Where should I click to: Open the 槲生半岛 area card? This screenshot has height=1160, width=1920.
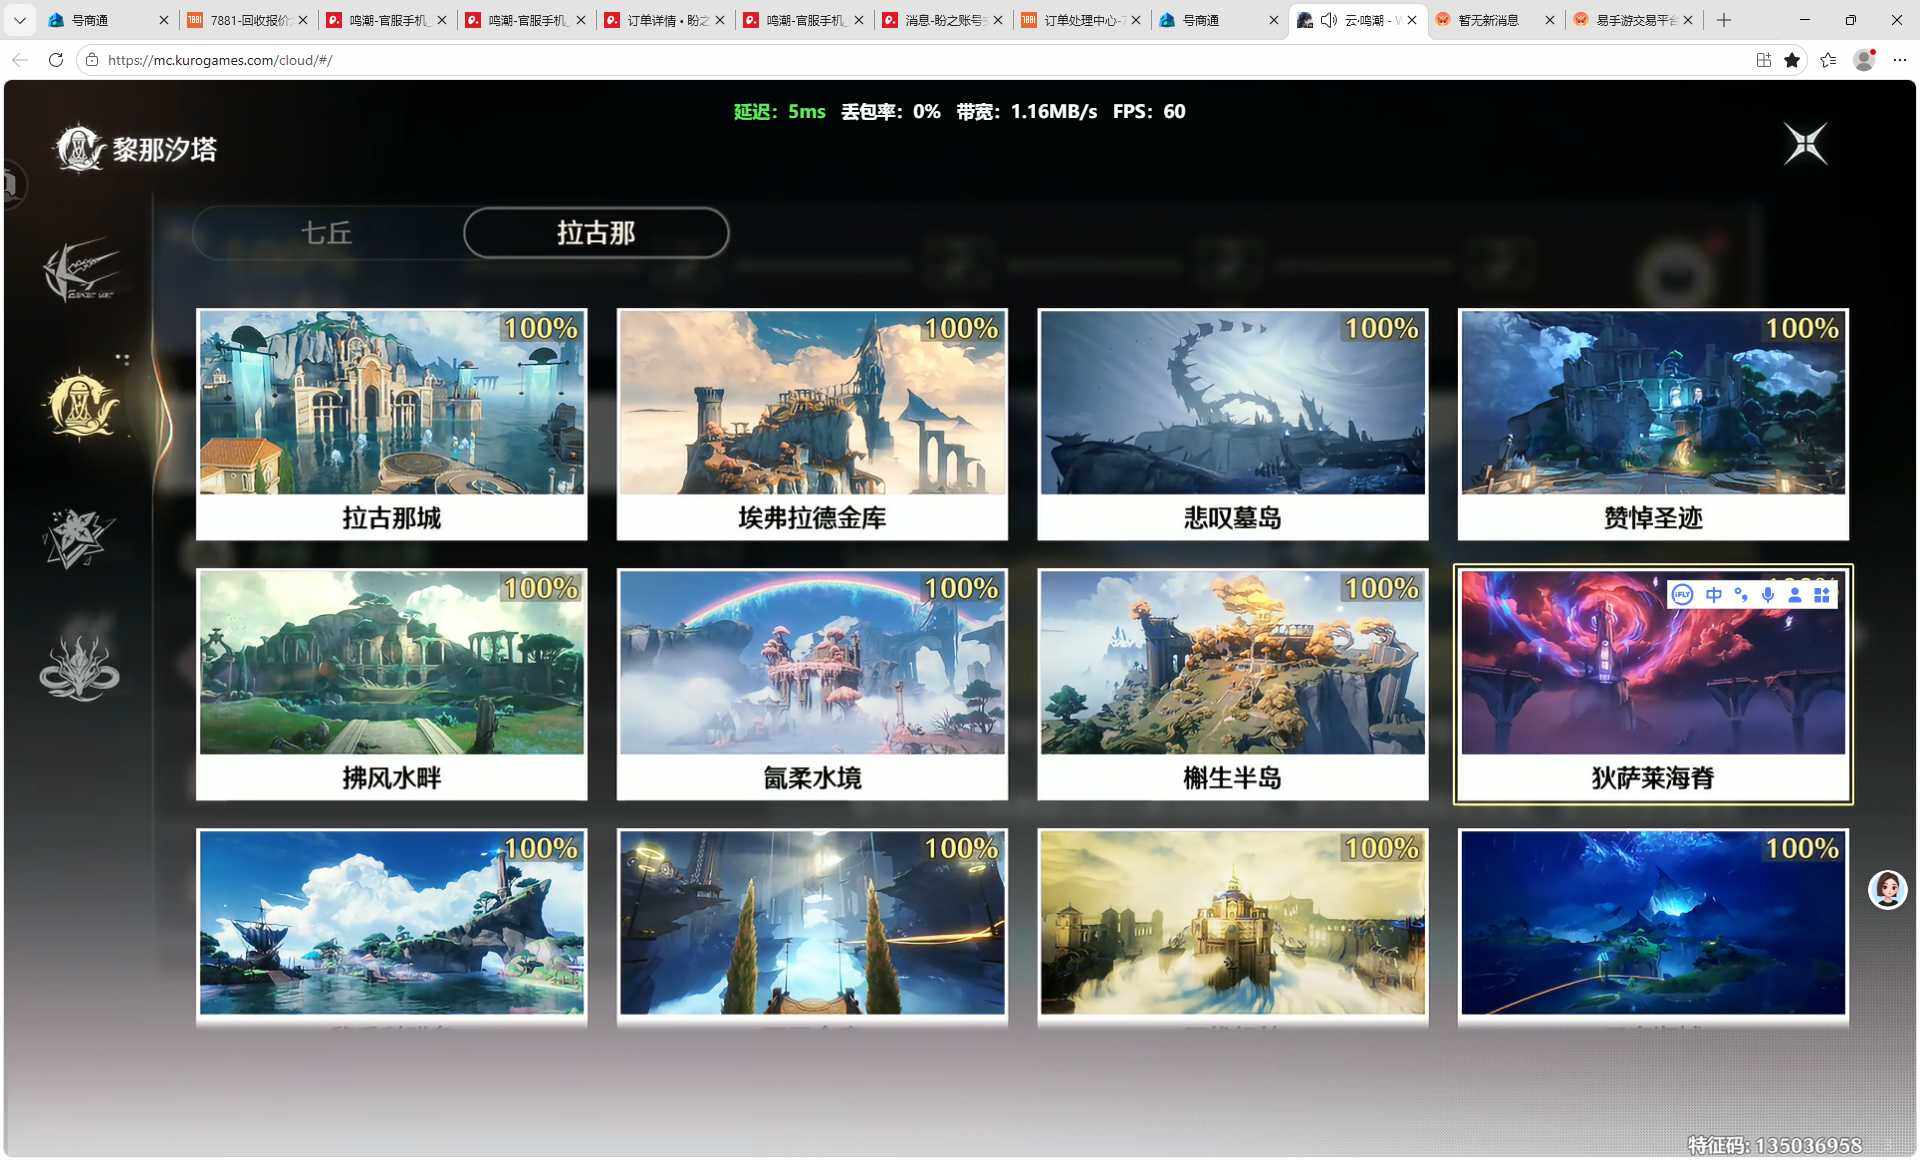[x=1233, y=684]
